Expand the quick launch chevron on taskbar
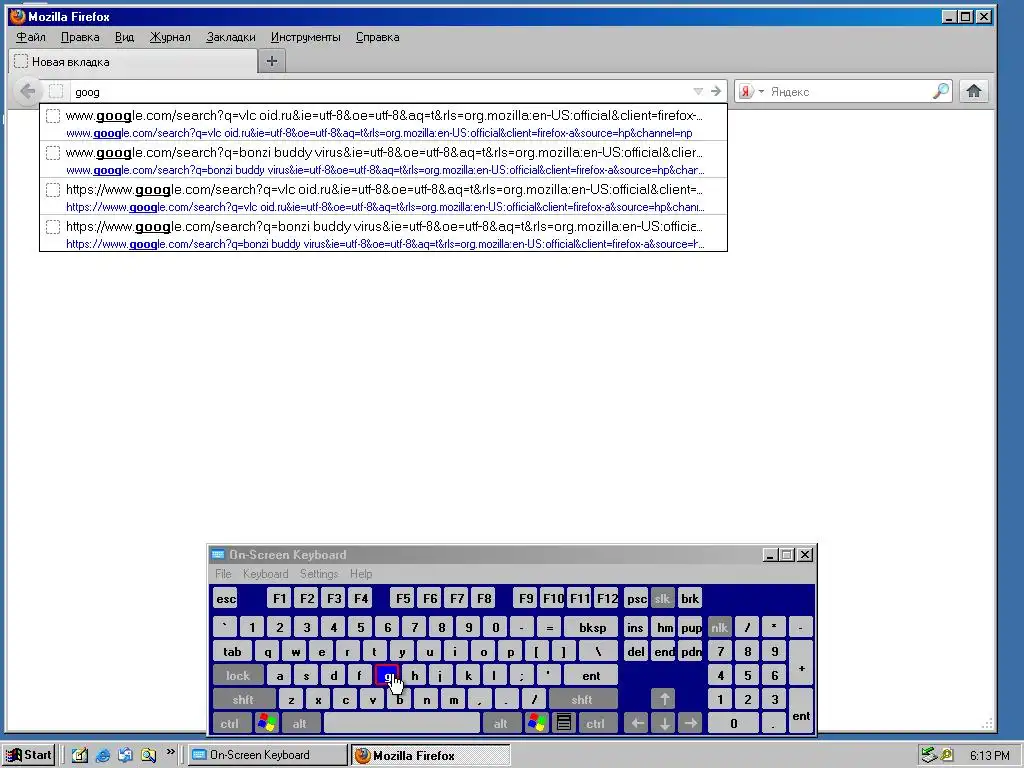The image size is (1024, 768). (170, 752)
